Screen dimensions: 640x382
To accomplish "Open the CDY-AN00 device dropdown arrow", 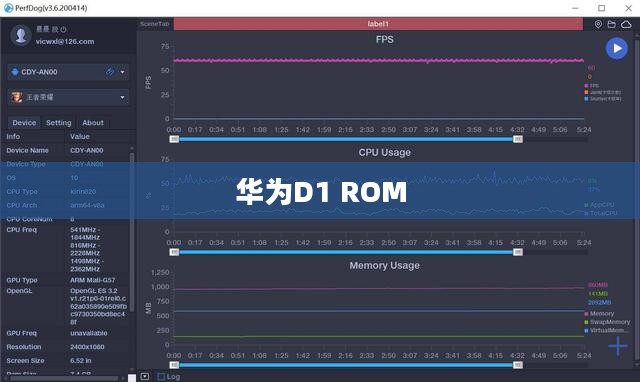I will (x=122, y=72).
